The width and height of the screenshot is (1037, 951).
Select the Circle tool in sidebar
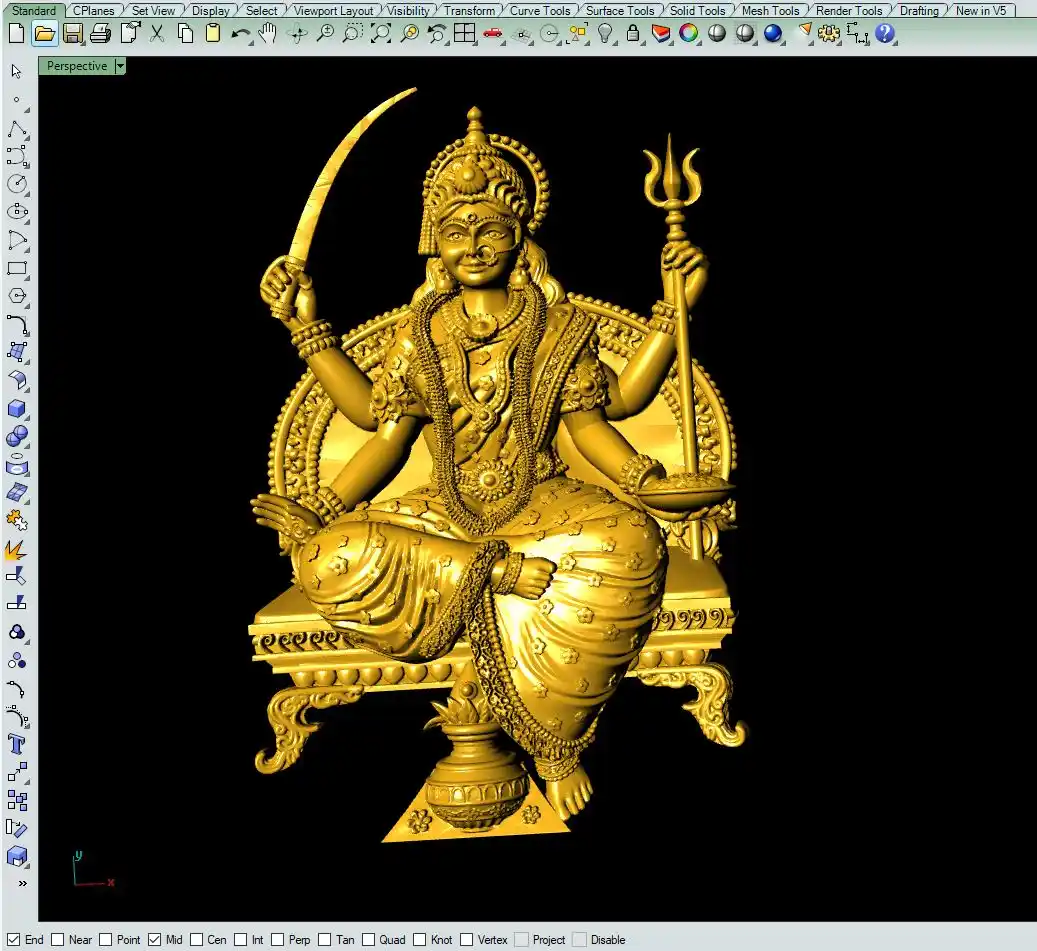click(17, 184)
